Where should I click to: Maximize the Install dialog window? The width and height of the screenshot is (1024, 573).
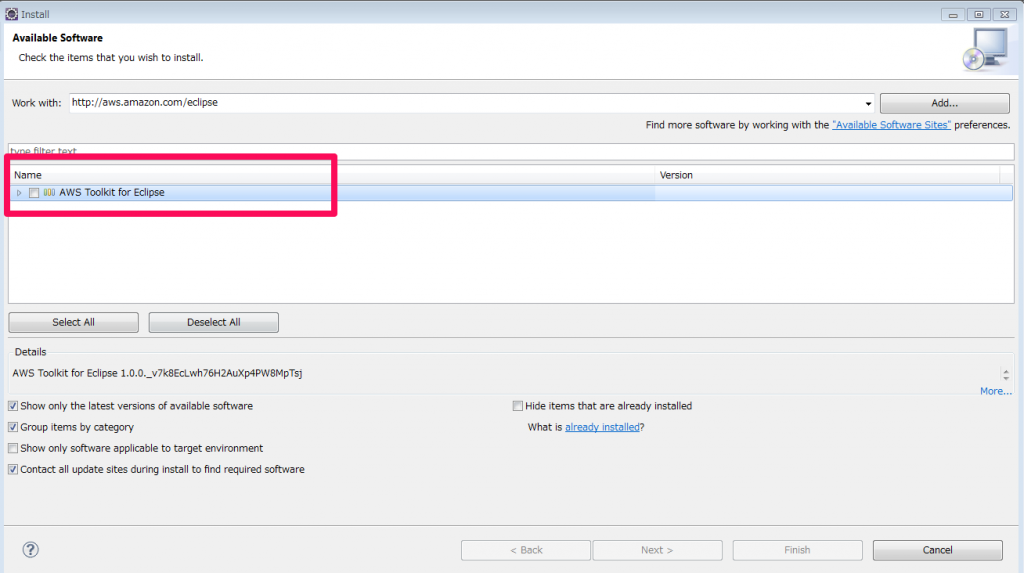(978, 14)
